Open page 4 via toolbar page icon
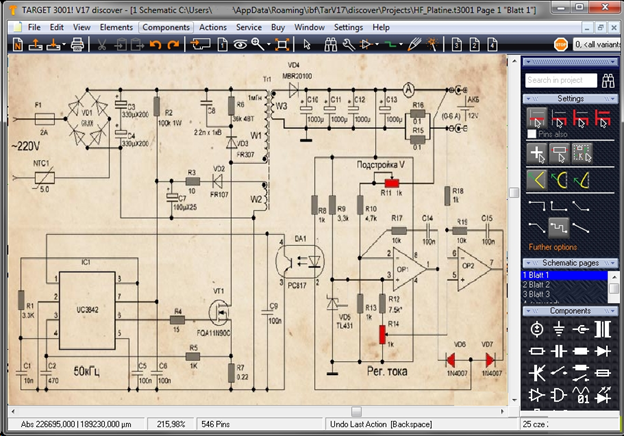The height and width of the screenshot is (436, 624). (492, 44)
